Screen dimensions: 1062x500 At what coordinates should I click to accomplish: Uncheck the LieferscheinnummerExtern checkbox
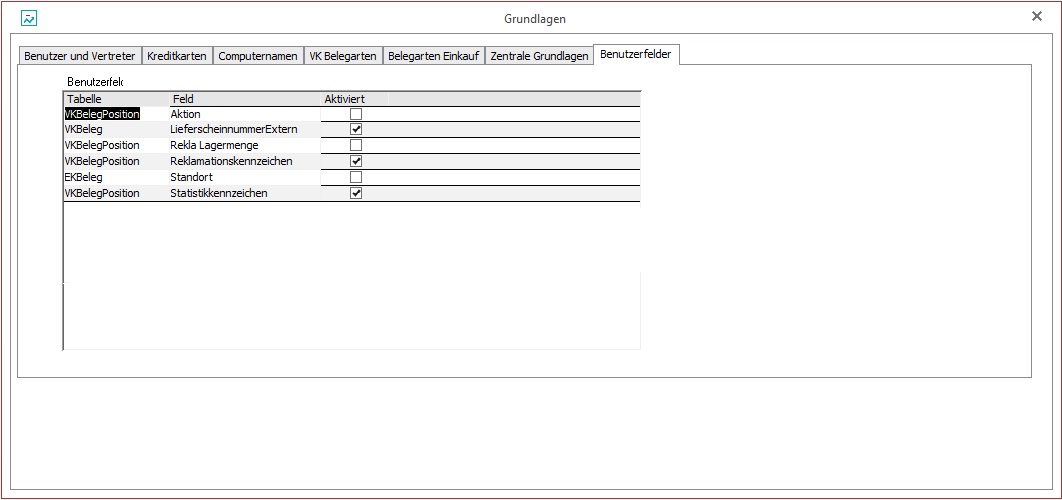355,130
